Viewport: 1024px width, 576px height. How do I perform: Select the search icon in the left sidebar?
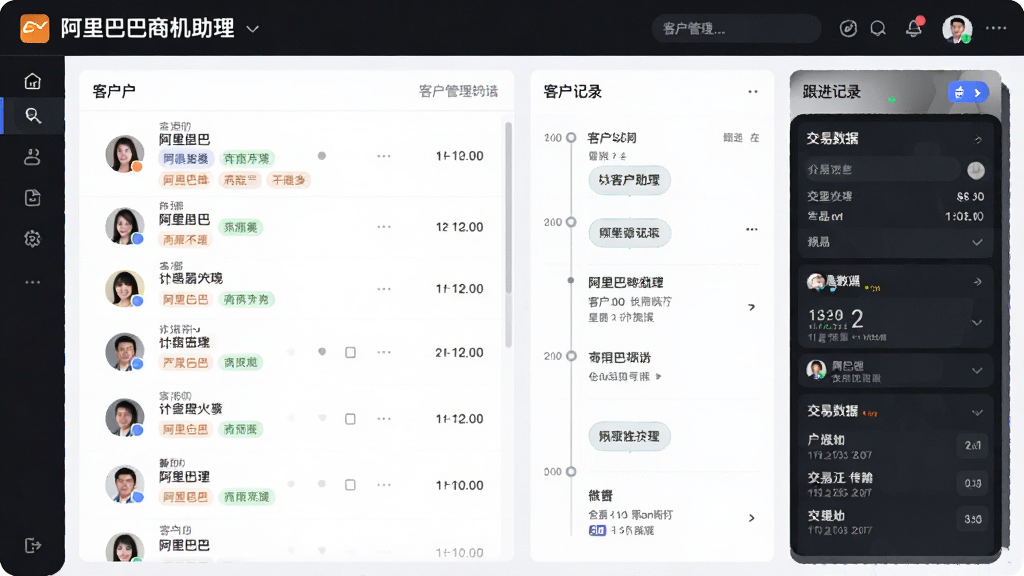33,116
